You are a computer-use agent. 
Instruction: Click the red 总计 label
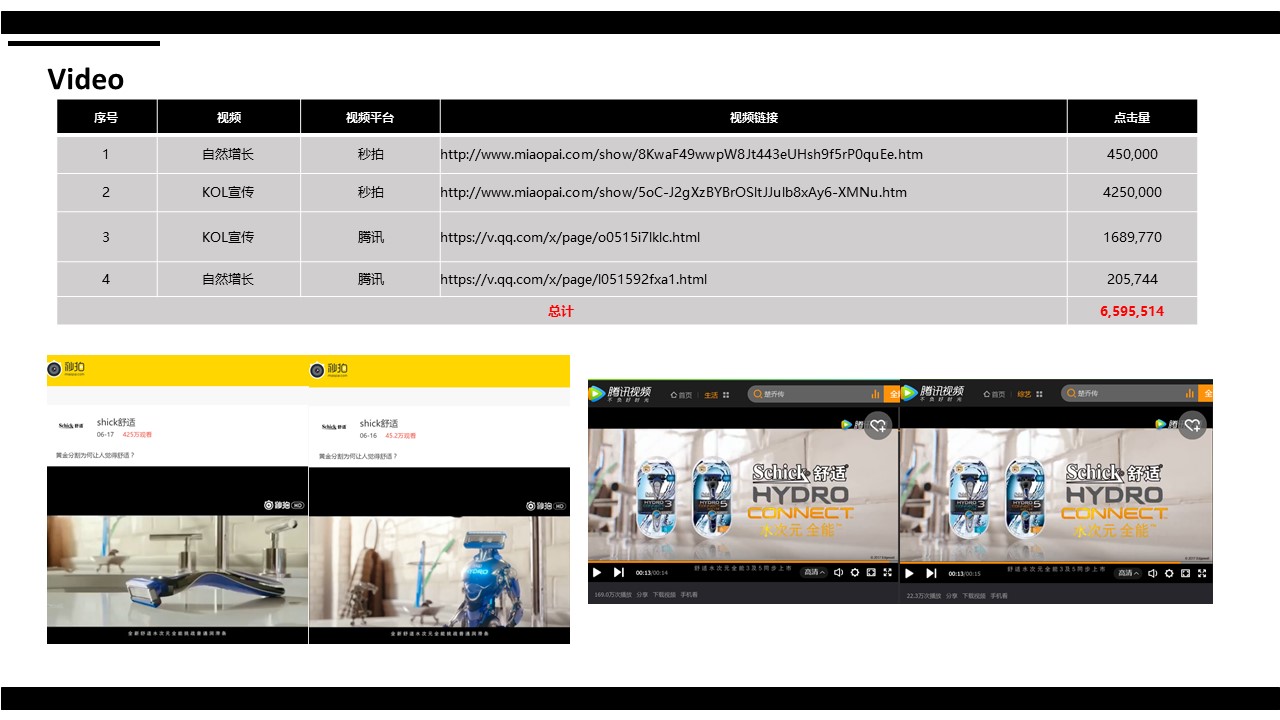tap(561, 311)
